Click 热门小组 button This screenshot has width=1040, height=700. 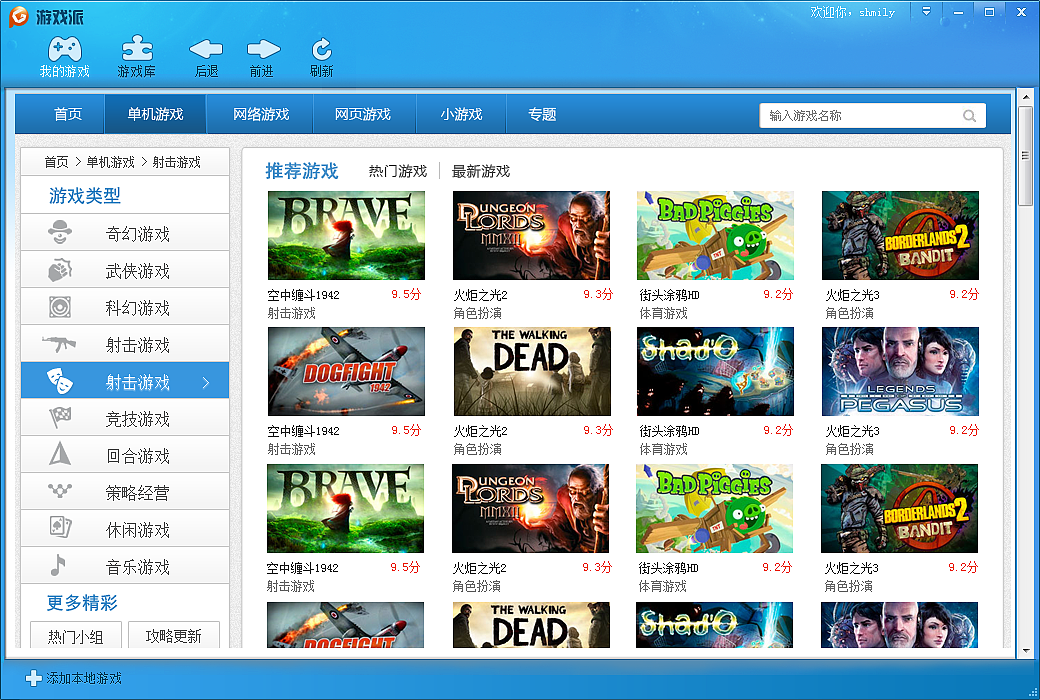tap(76, 635)
